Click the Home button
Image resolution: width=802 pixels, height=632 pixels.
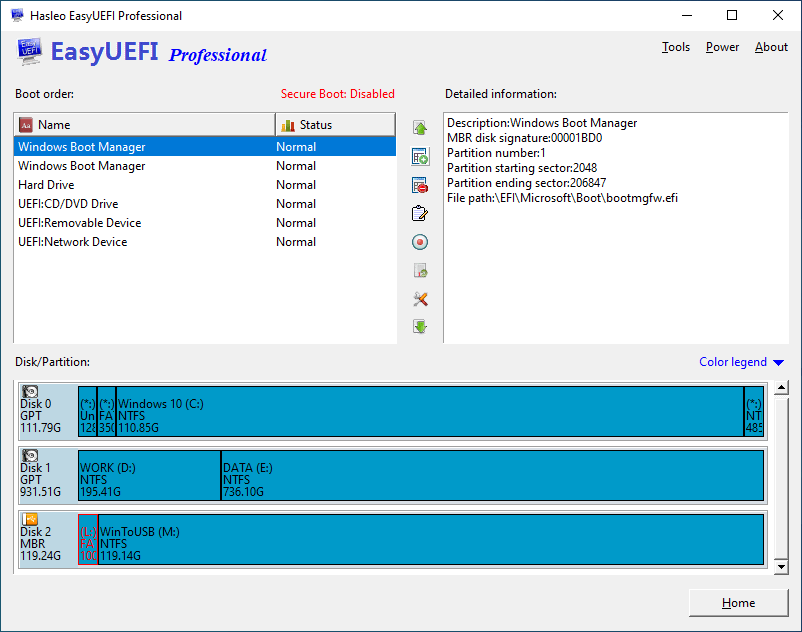click(739, 603)
